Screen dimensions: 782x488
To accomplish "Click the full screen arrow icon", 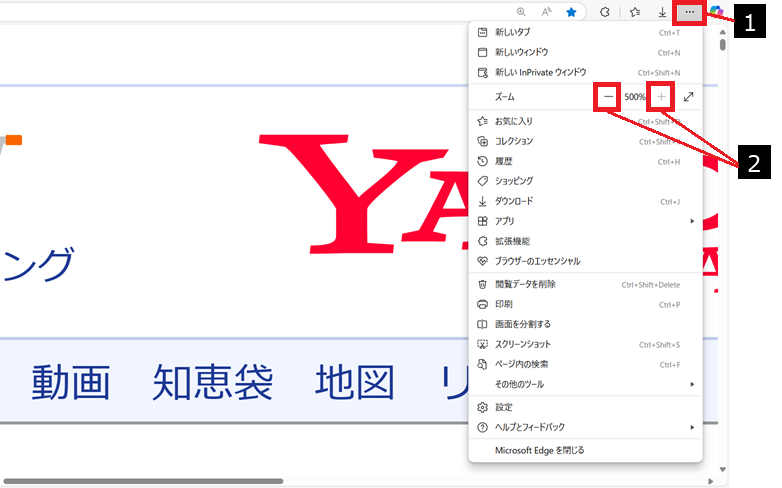I will point(688,97).
